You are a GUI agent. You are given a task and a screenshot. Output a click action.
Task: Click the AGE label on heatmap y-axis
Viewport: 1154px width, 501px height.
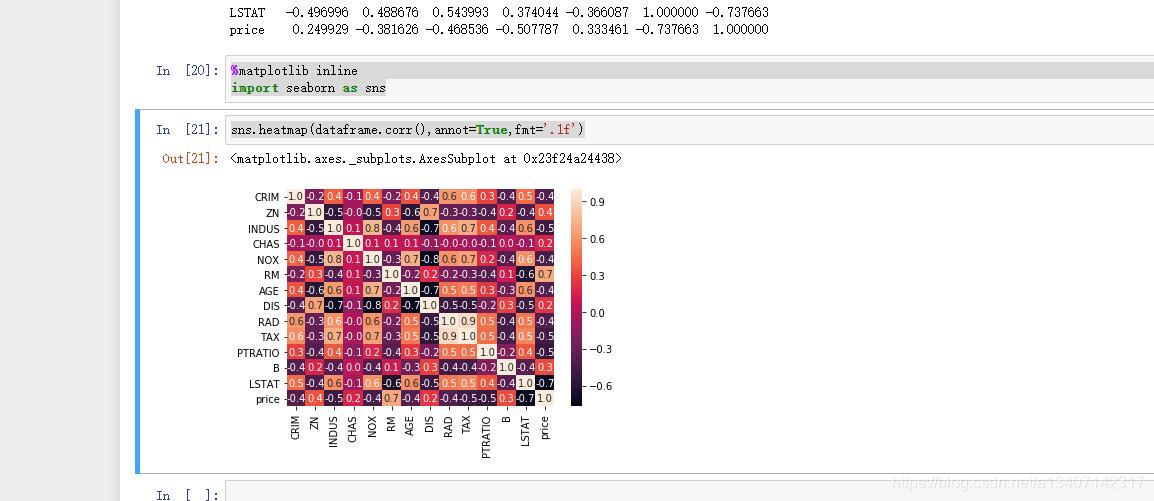270,291
